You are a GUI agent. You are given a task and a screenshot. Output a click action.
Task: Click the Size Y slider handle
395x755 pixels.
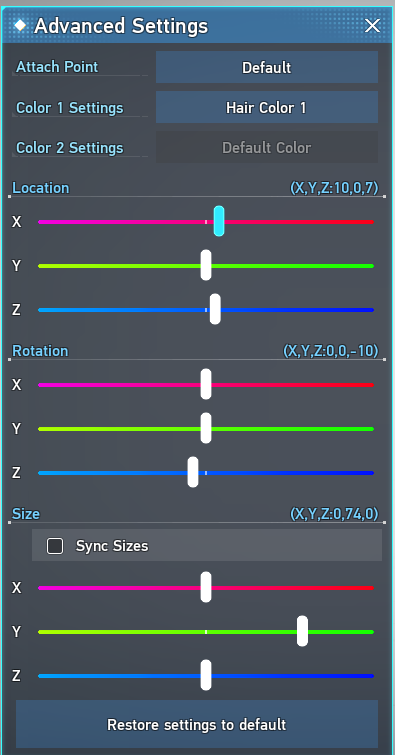pyautogui.click(x=302, y=631)
